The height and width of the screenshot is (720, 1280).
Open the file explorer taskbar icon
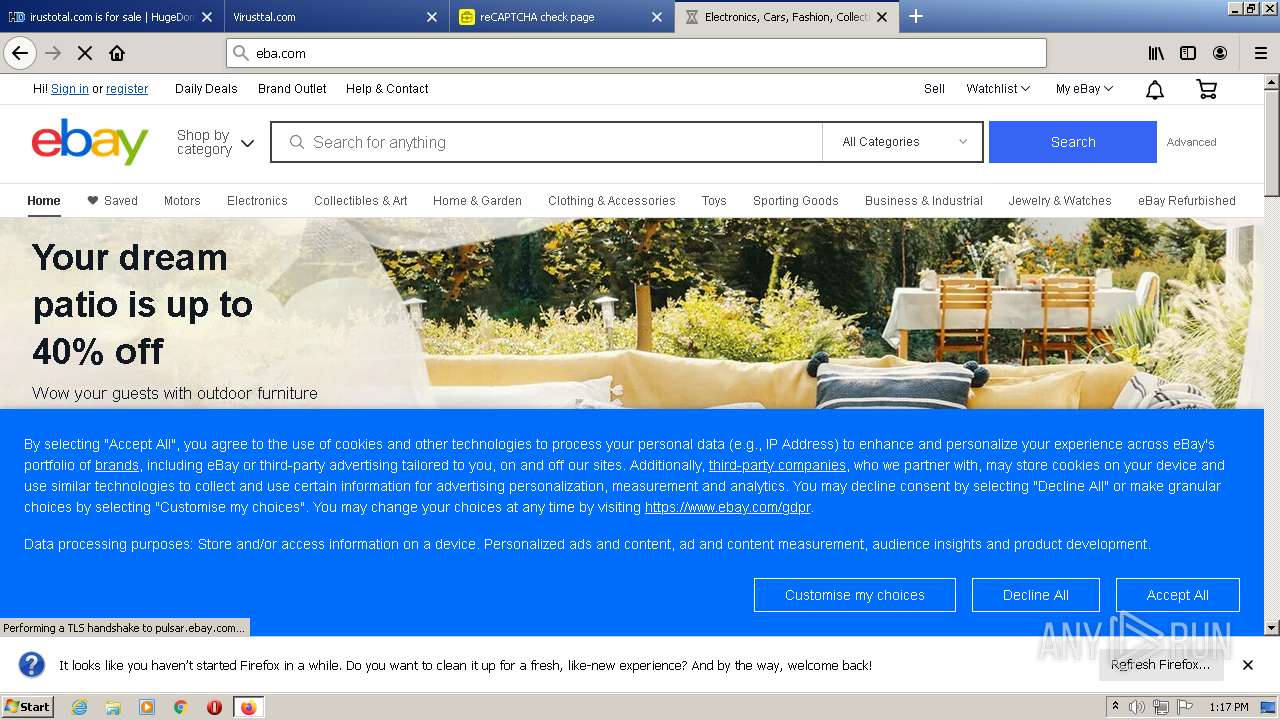[113, 707]
